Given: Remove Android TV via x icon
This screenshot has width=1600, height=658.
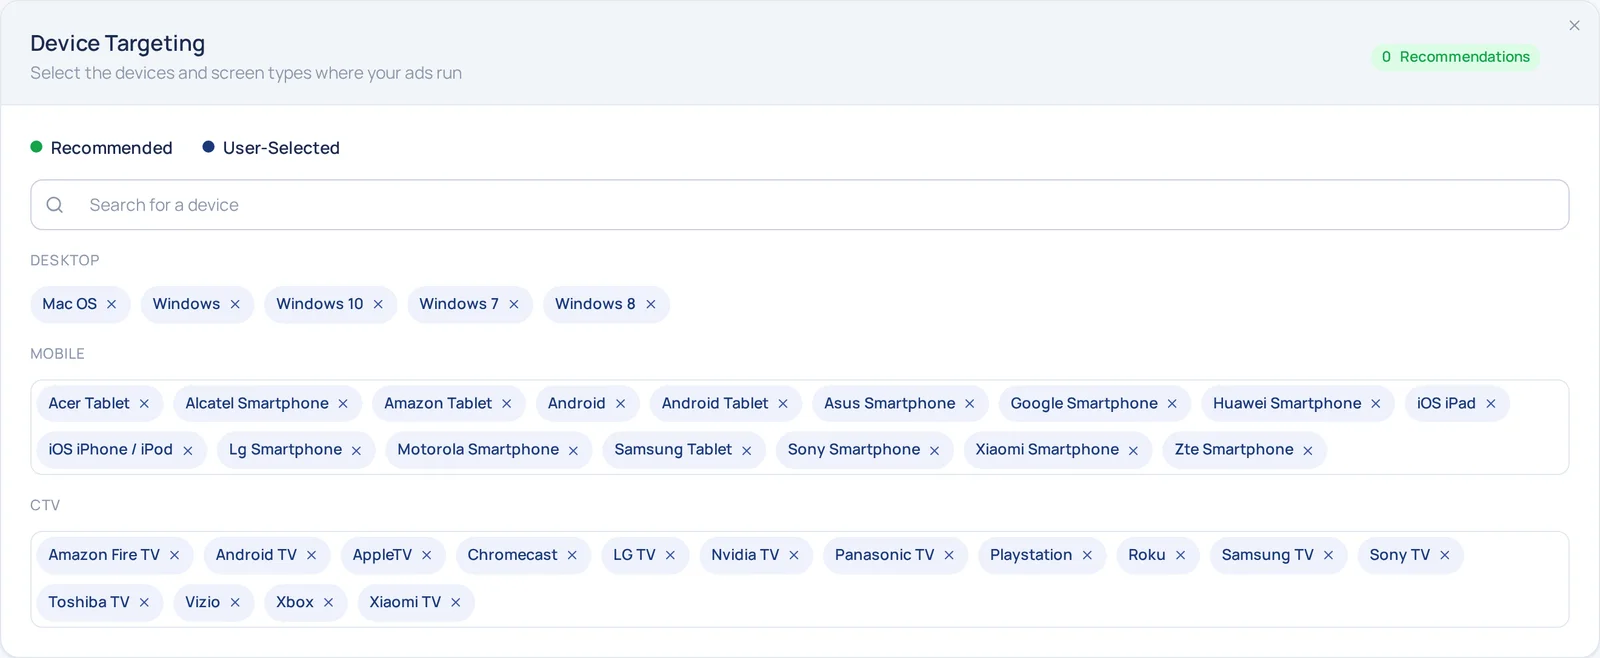Looking at the screenshot, I should pos(312,555).
